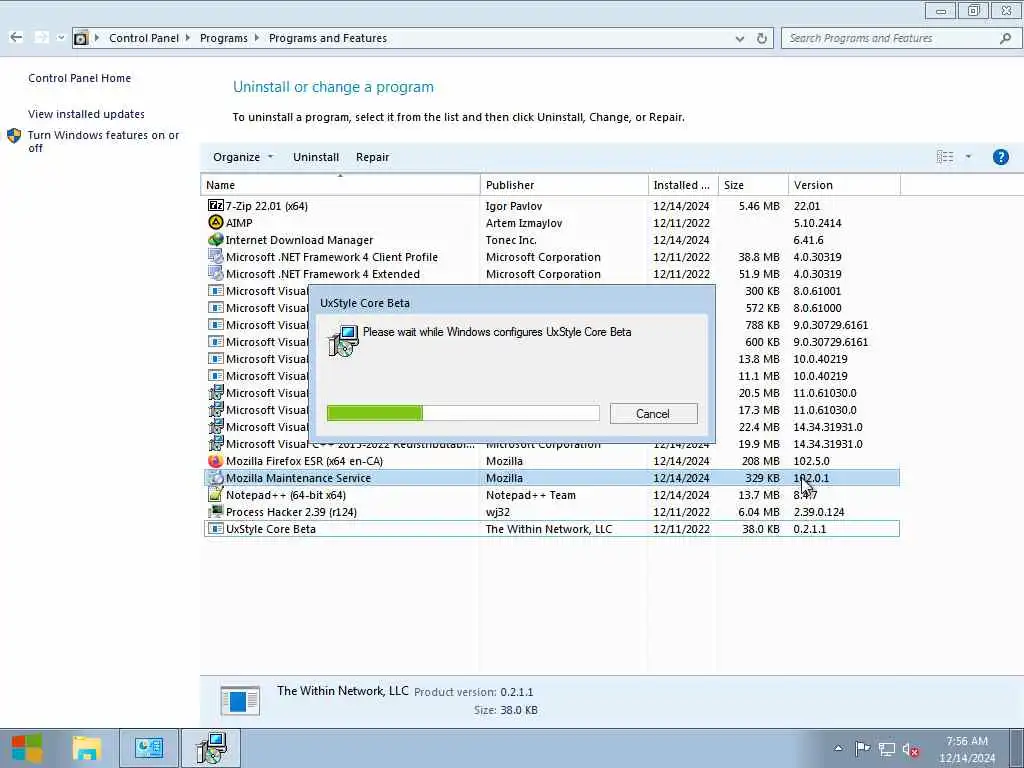Screen dimensions: 1024x768
Task: Click the Uninstall toolbar command
Action: tap(316, 157)
